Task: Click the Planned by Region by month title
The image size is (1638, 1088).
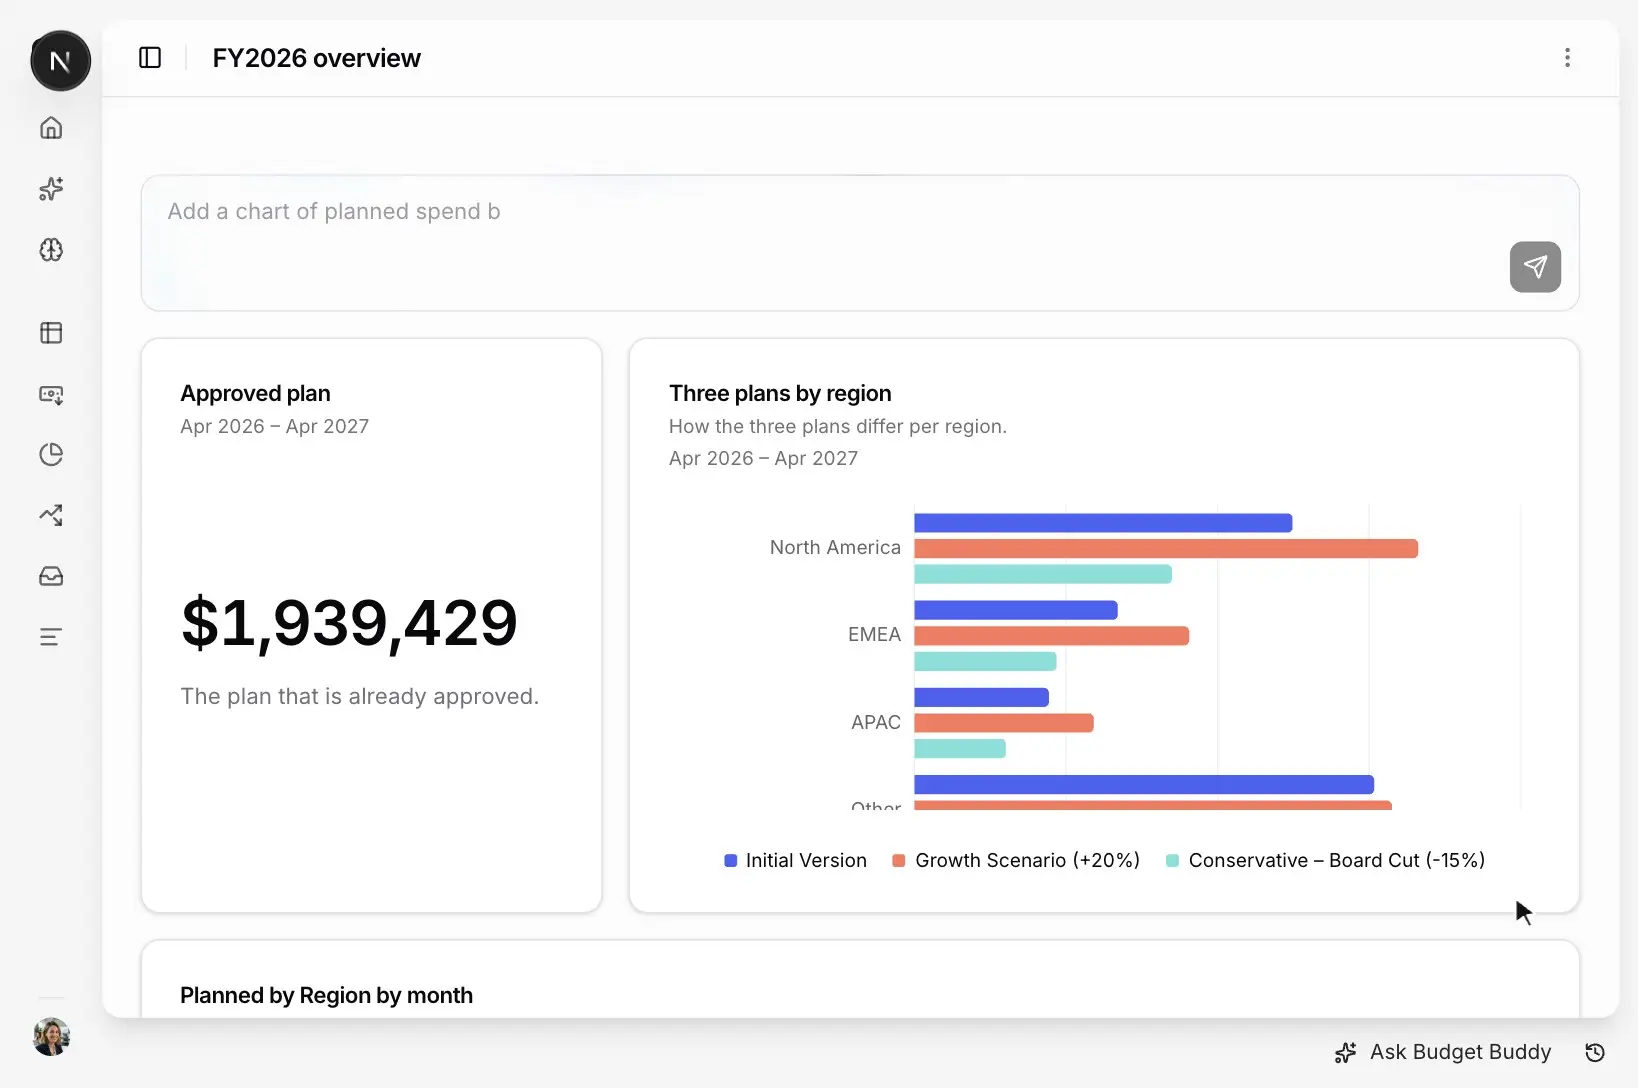Action: pos(326,995)
